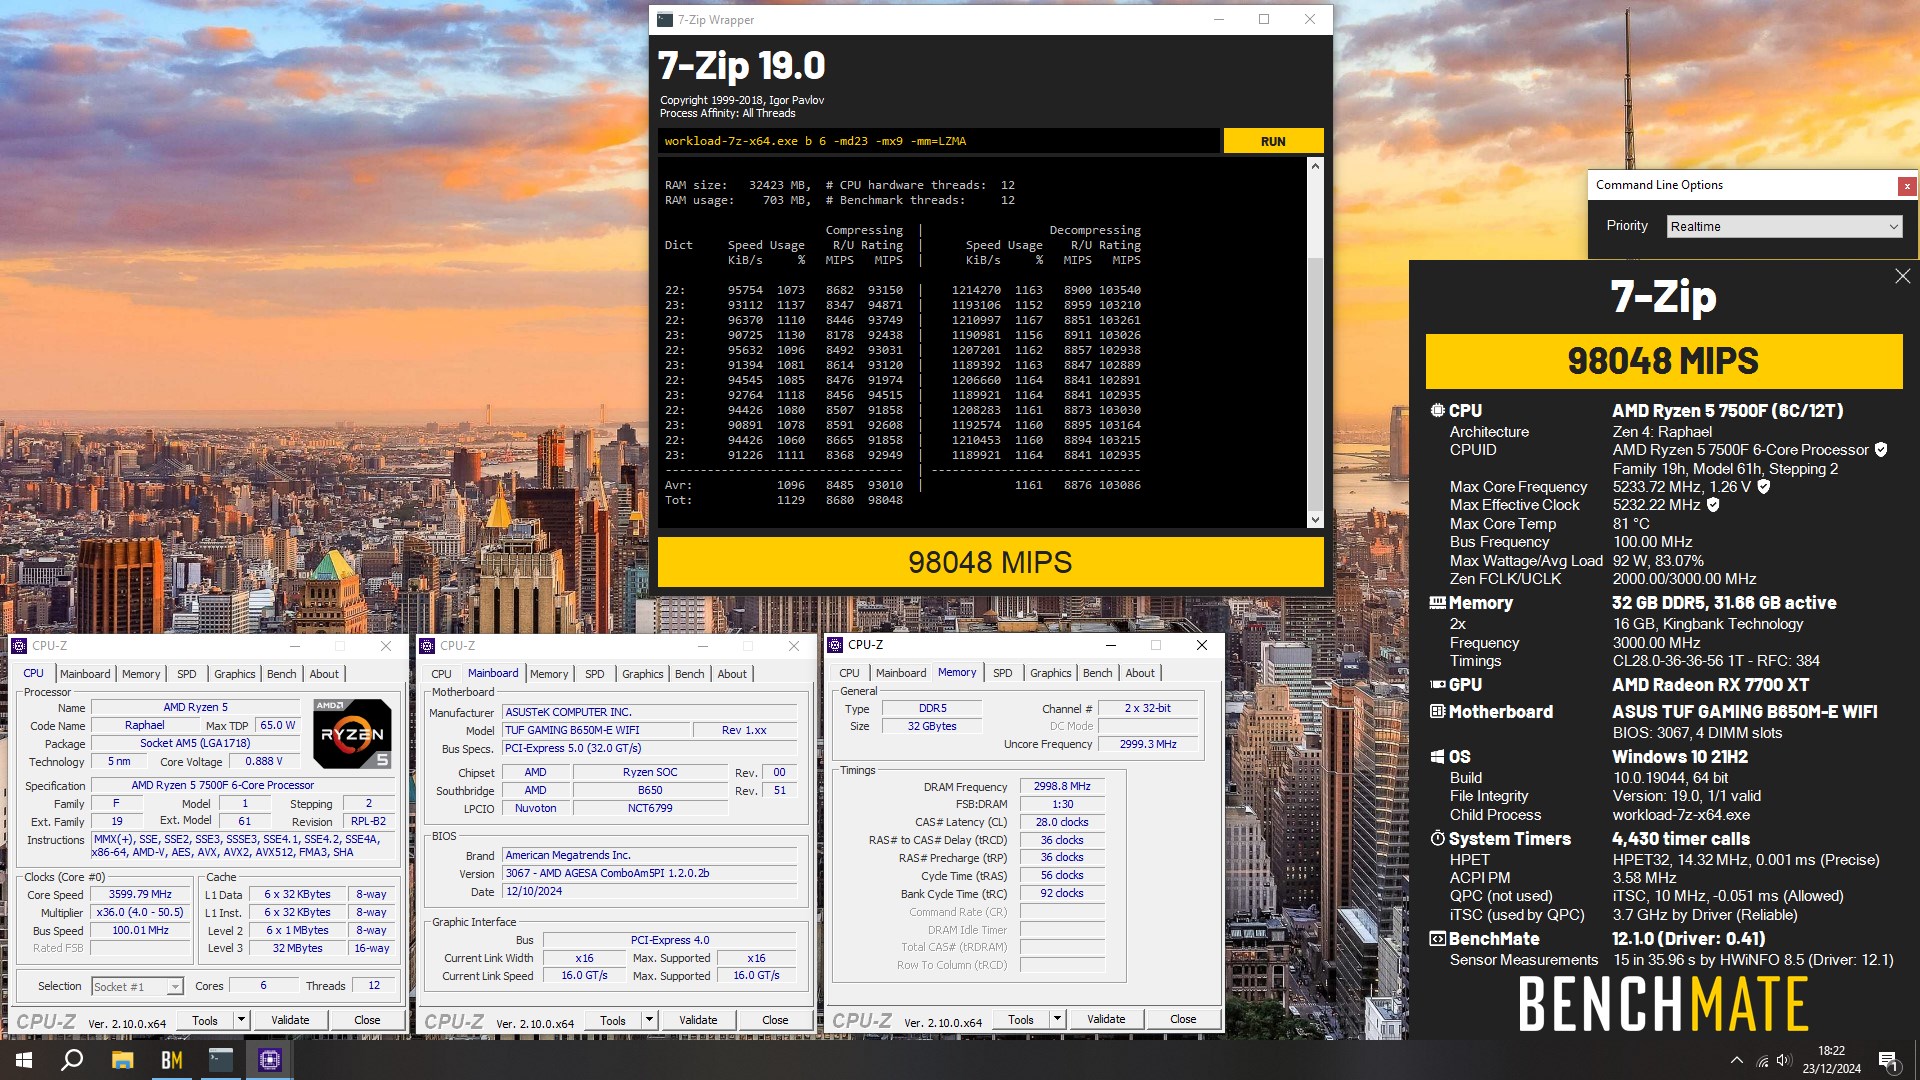The height and width of the screenshot is (1080, 1920).
Task: Click the CPU chip icon in BenchMate panel
Action: 1437,410
